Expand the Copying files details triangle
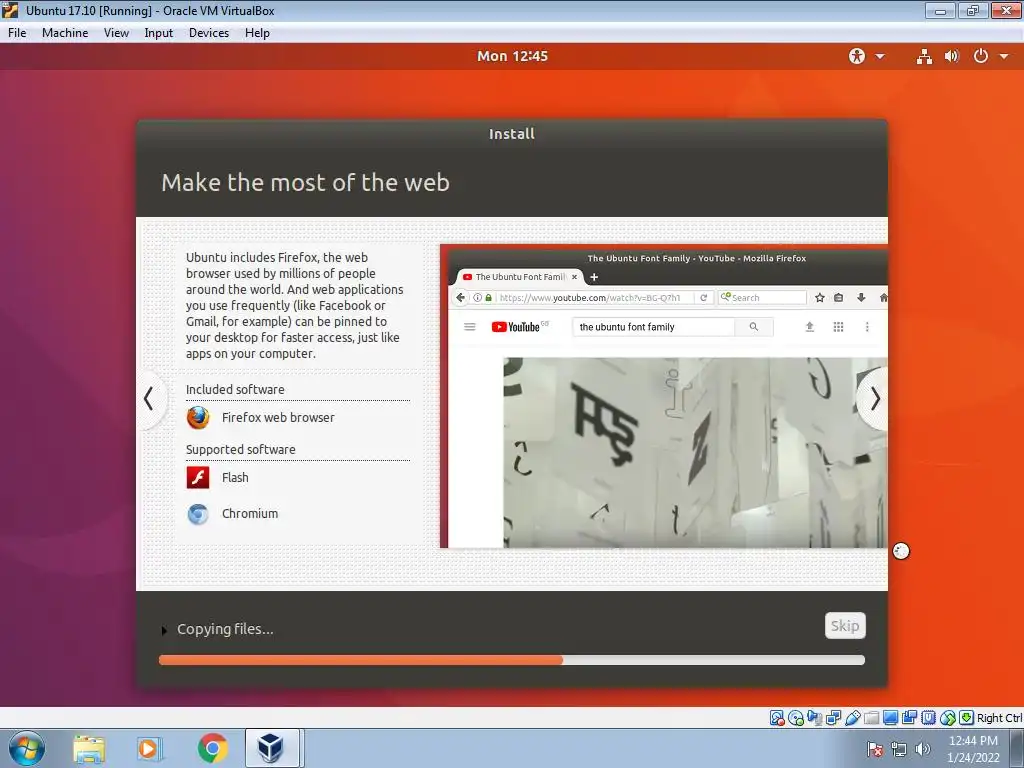This screenshot has width=1024, height=768. tap(164, 630)
